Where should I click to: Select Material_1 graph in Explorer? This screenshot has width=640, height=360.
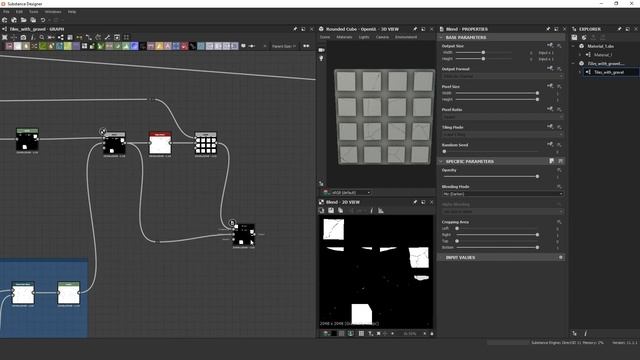[x=603, y=55]
